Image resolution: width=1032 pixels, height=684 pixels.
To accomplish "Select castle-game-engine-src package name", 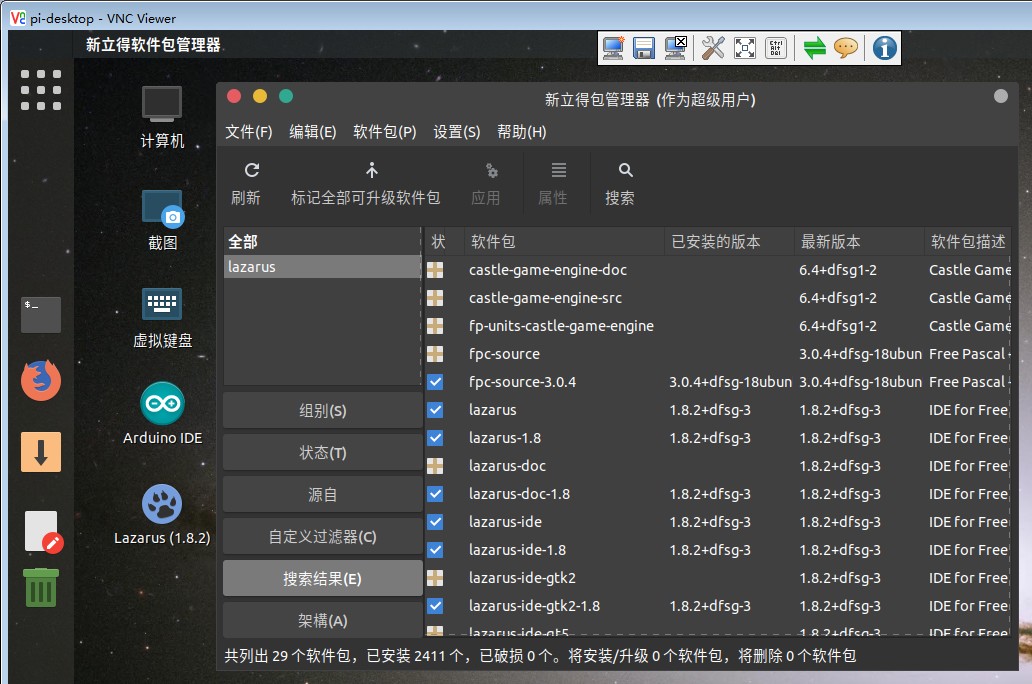I will click(x=545, y=298).
